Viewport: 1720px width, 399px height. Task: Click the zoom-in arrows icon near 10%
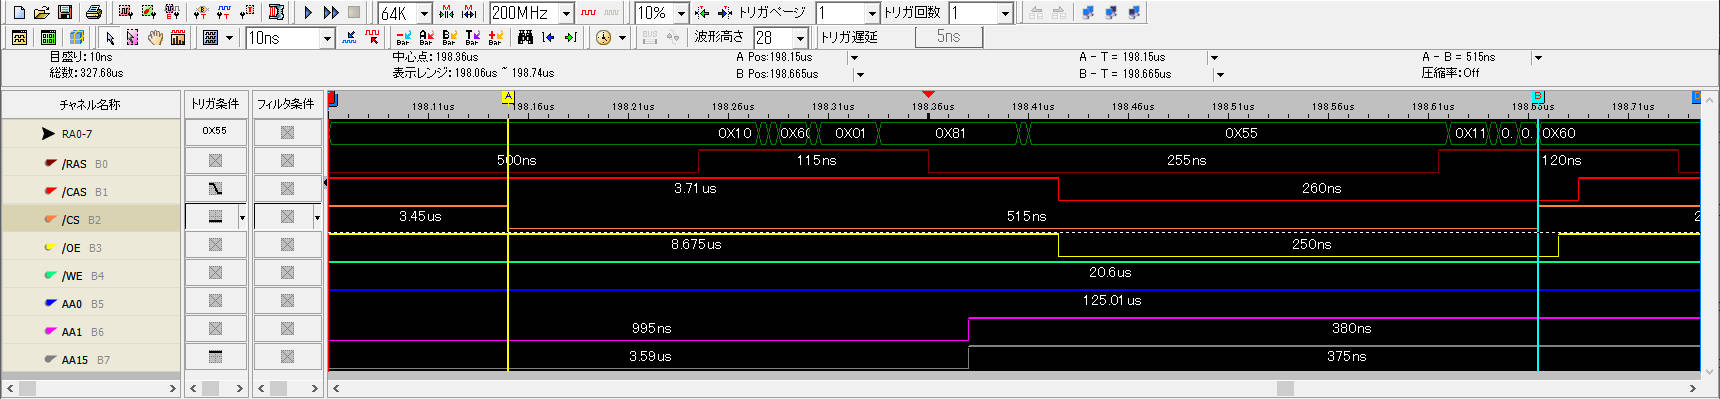pyautogui.click(x=702, y=12)
